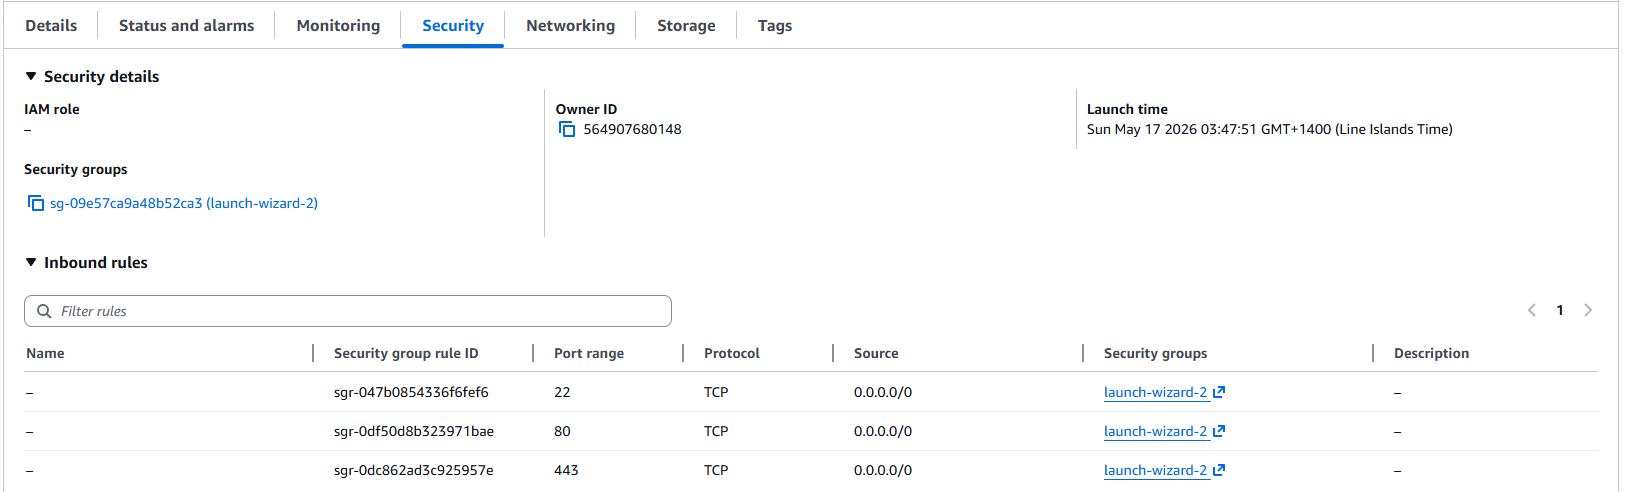This screenshot has width=1625, height=492.
Task: Click external link icon in port 22 row
Action: 1219,393
